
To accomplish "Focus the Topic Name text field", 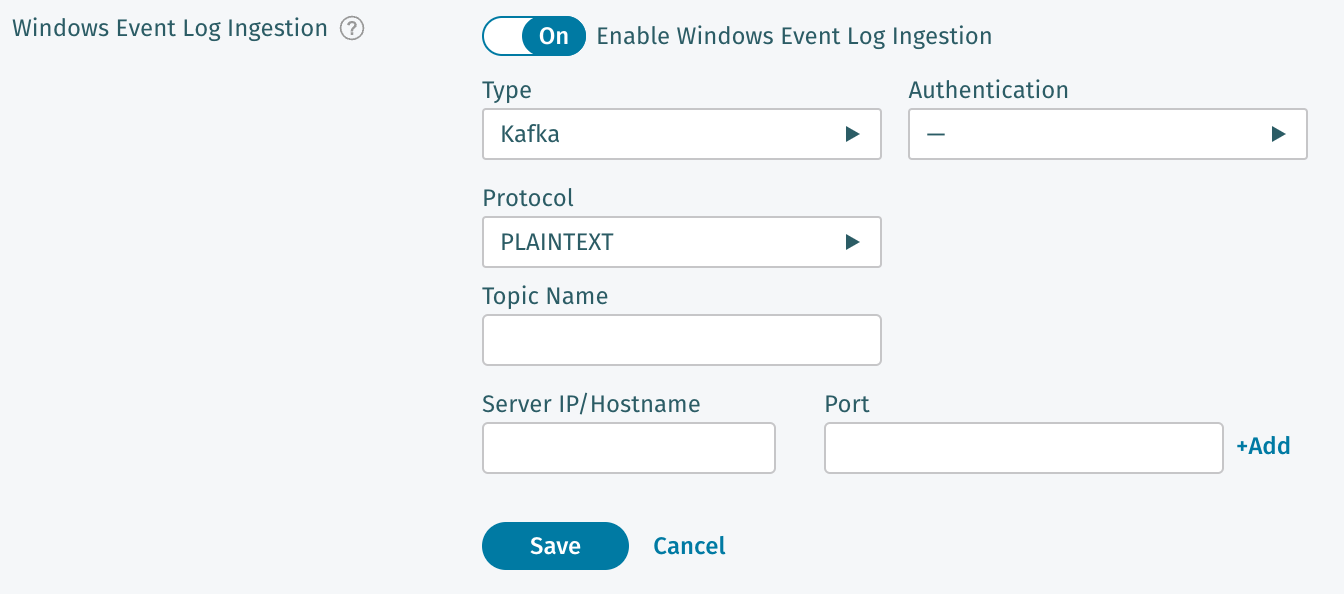I will 680,340.
